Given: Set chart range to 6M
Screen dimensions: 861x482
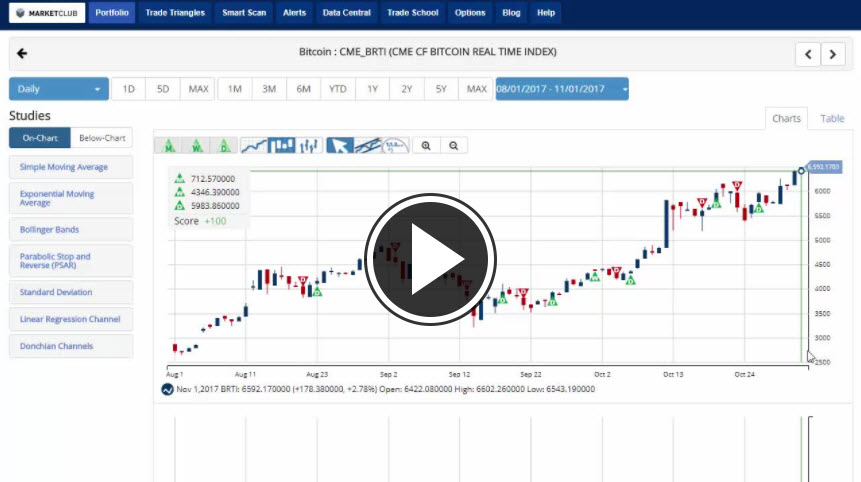Looking at the screenshot, I should [303, 89].
